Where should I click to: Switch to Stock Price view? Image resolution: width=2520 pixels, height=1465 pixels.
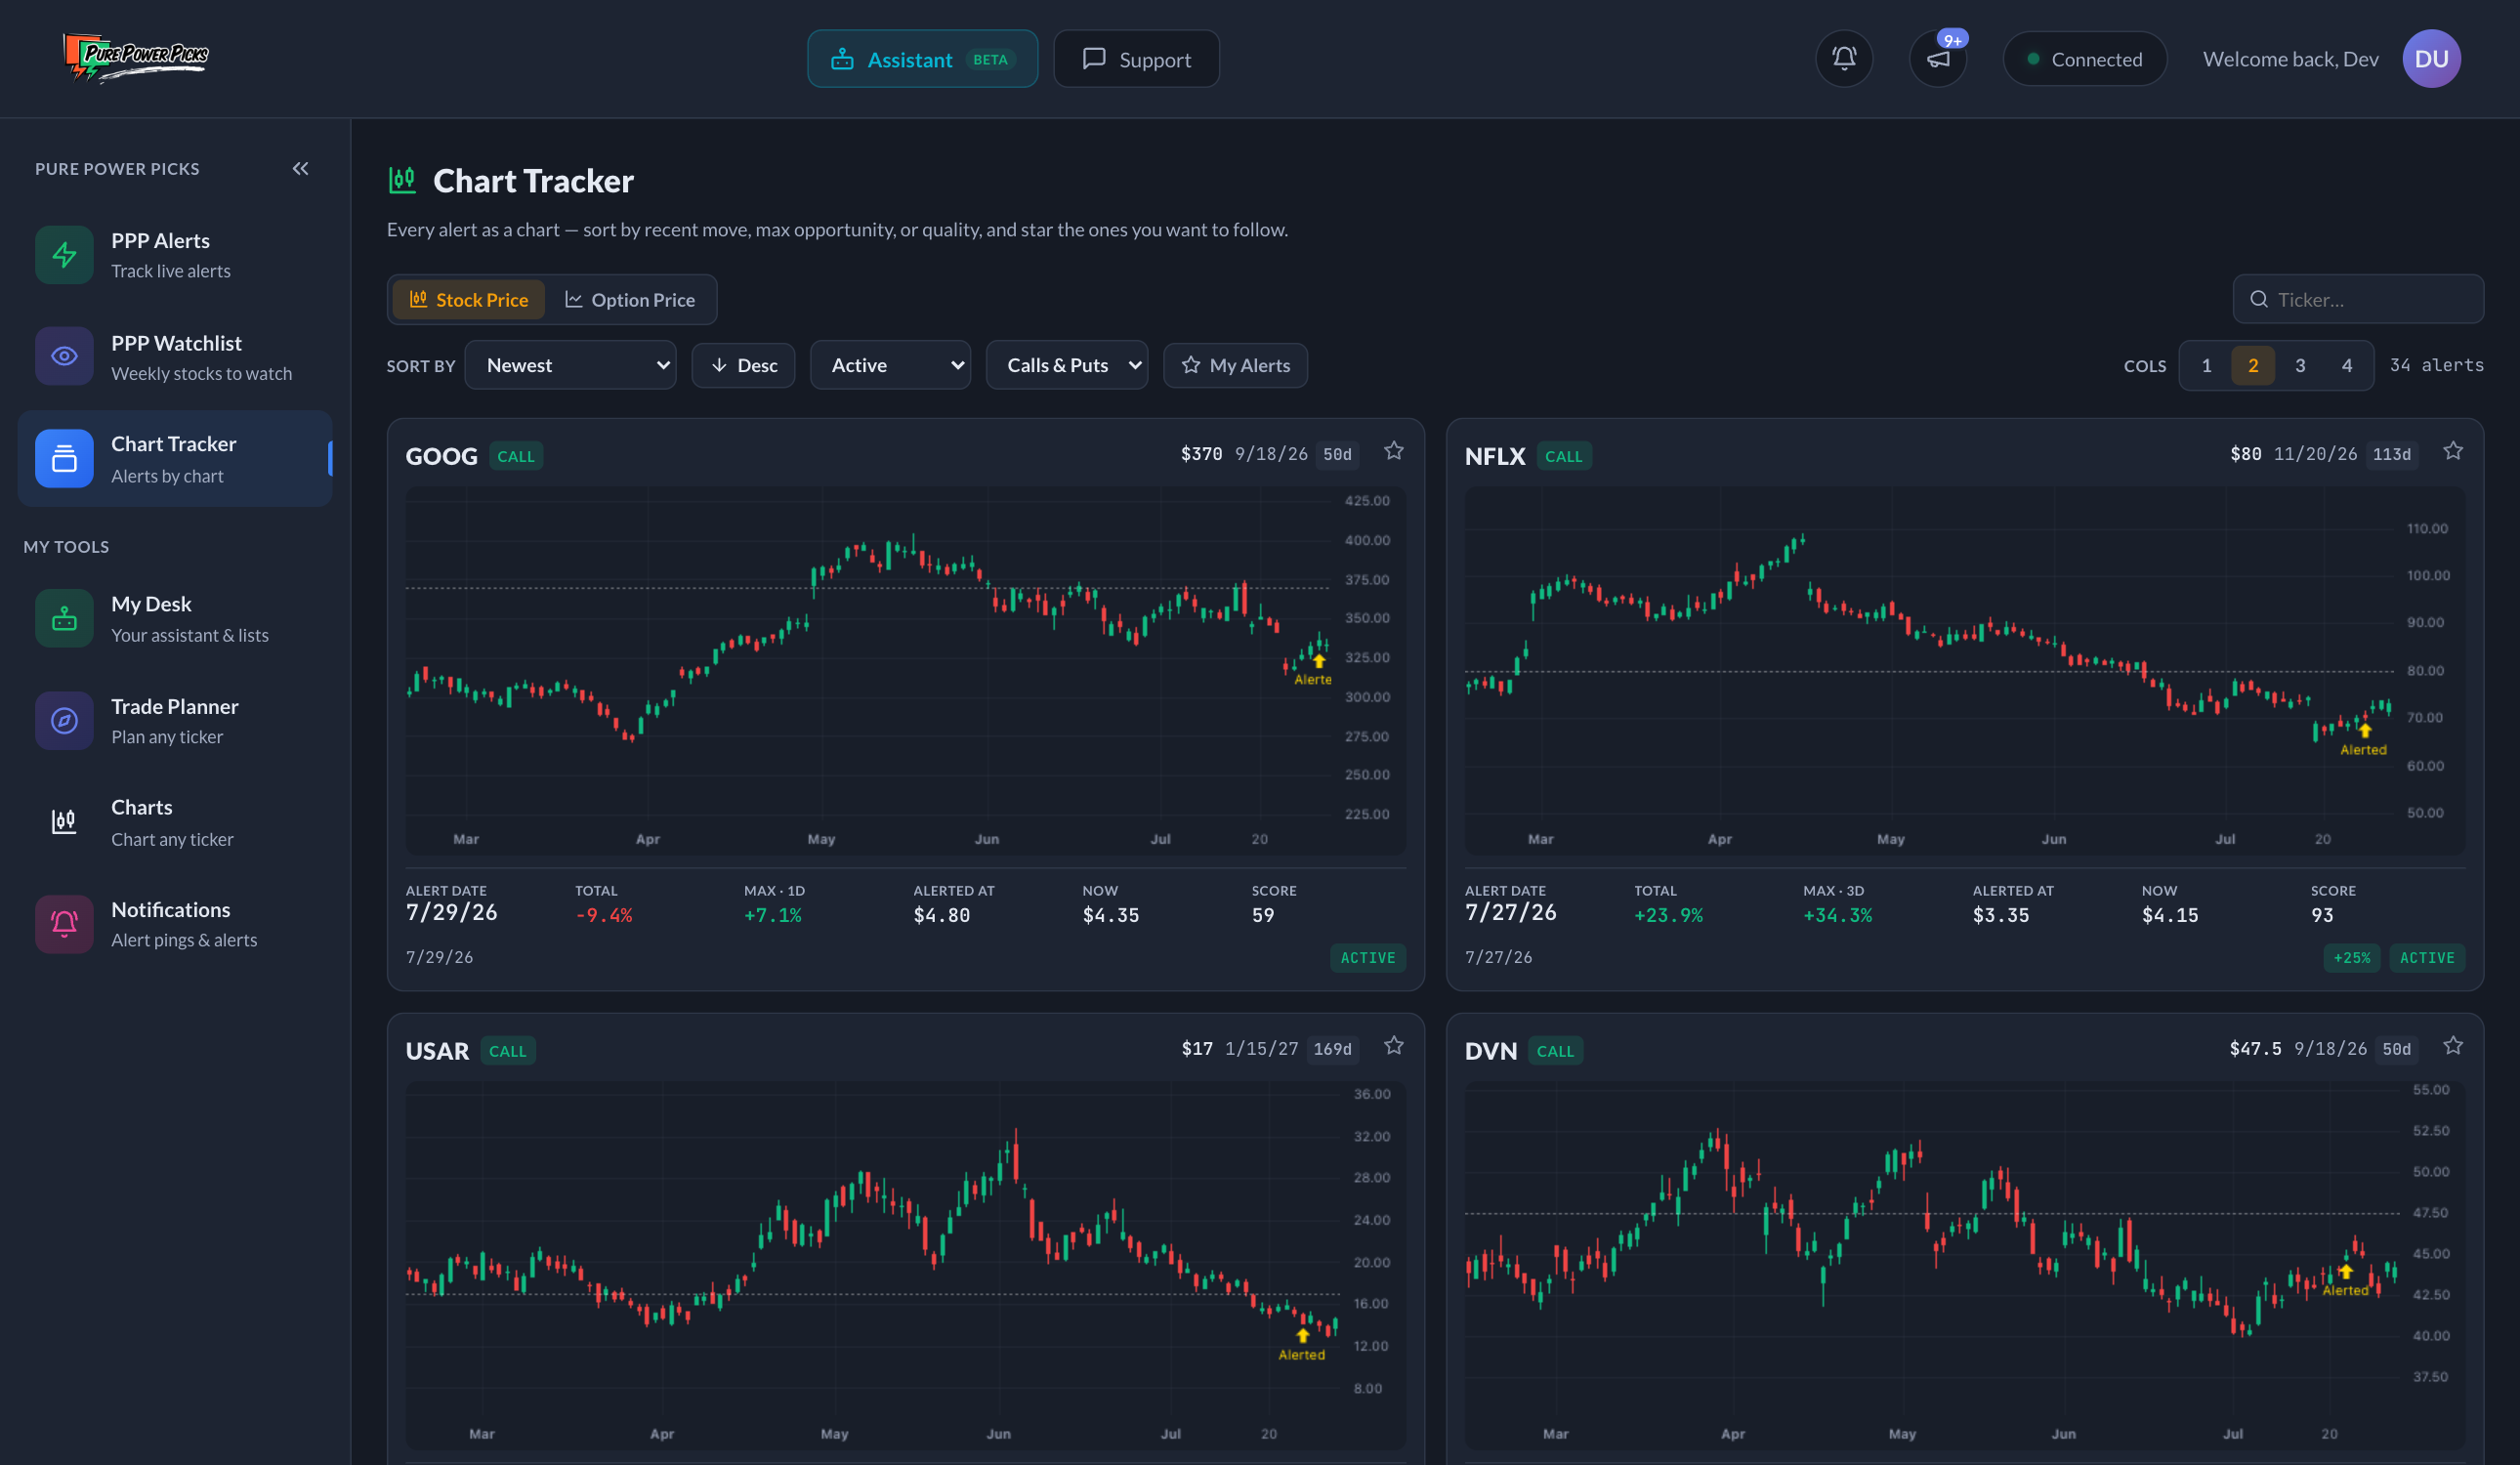[468, 299]
